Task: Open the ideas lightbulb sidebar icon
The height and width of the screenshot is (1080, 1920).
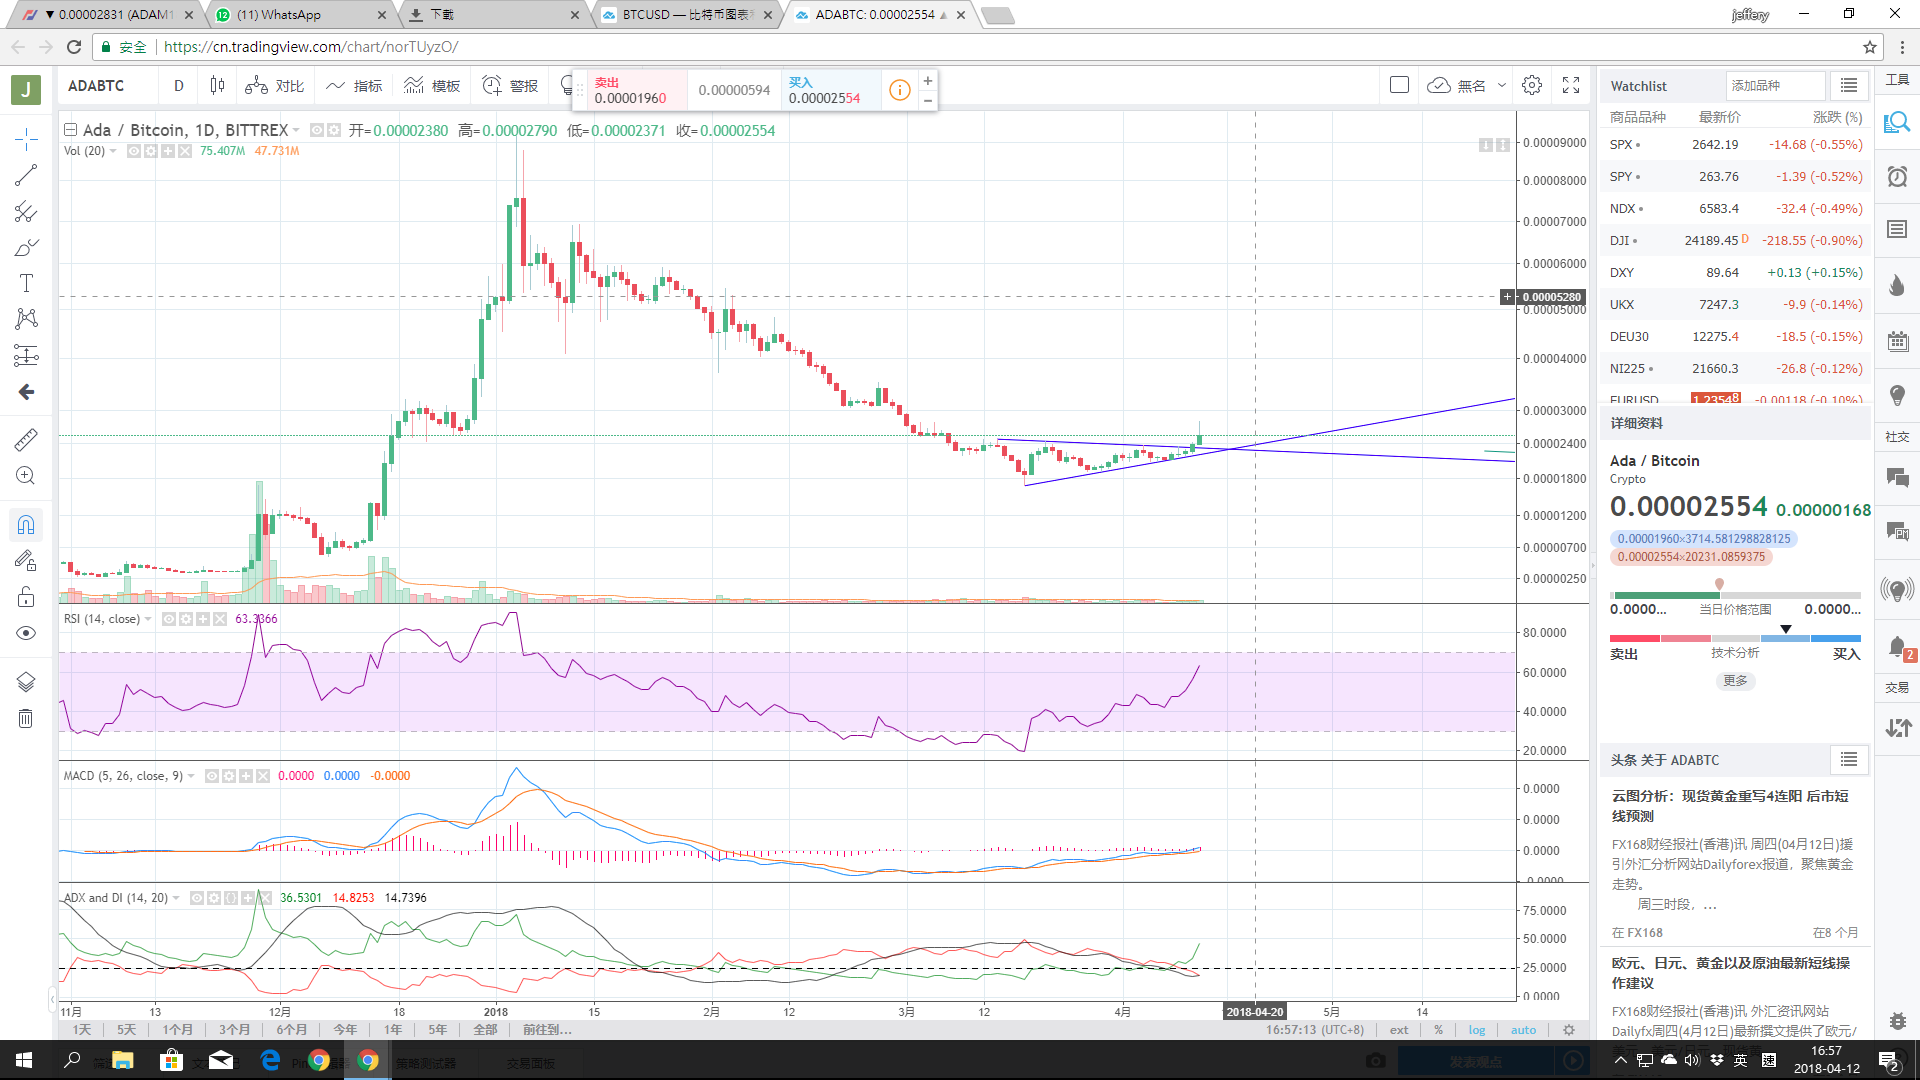Action: (1897, 395)
